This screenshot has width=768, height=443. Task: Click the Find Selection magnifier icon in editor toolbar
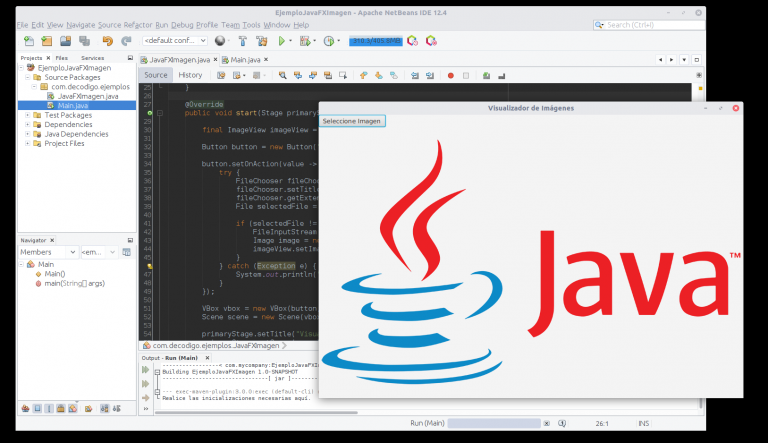pos(283,75)
